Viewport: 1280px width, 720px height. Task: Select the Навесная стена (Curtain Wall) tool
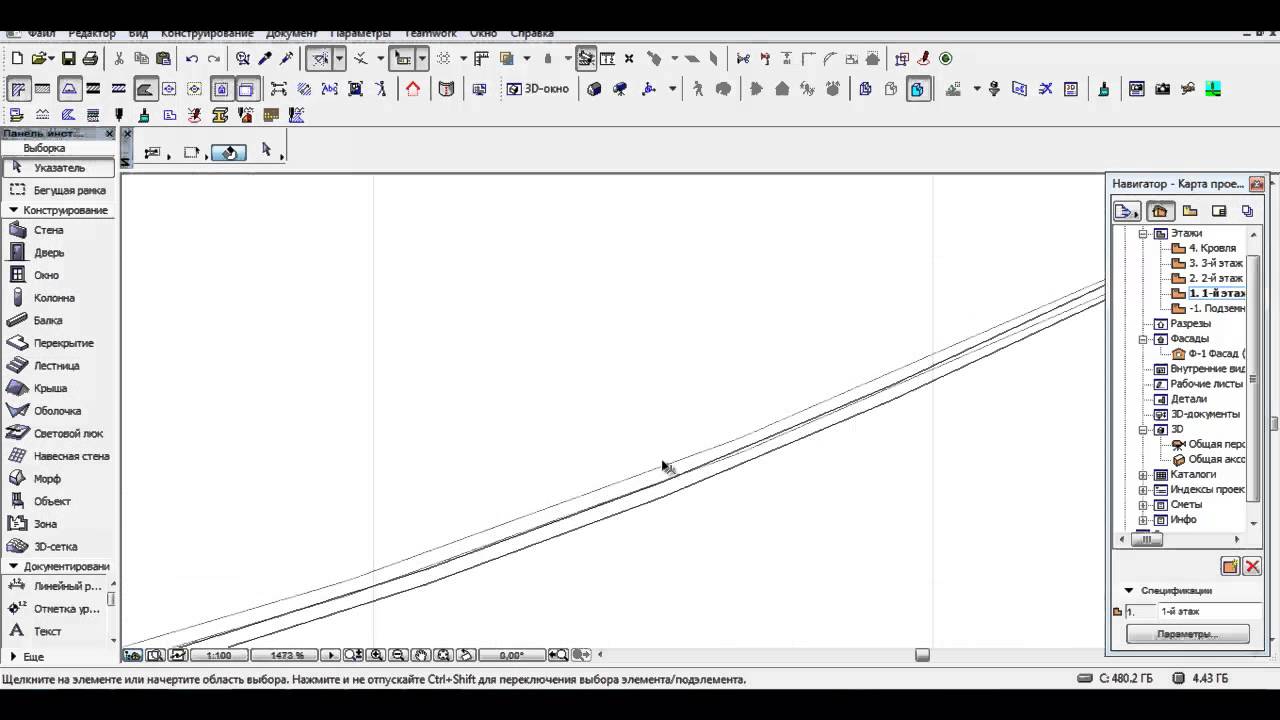pos(58,456)
